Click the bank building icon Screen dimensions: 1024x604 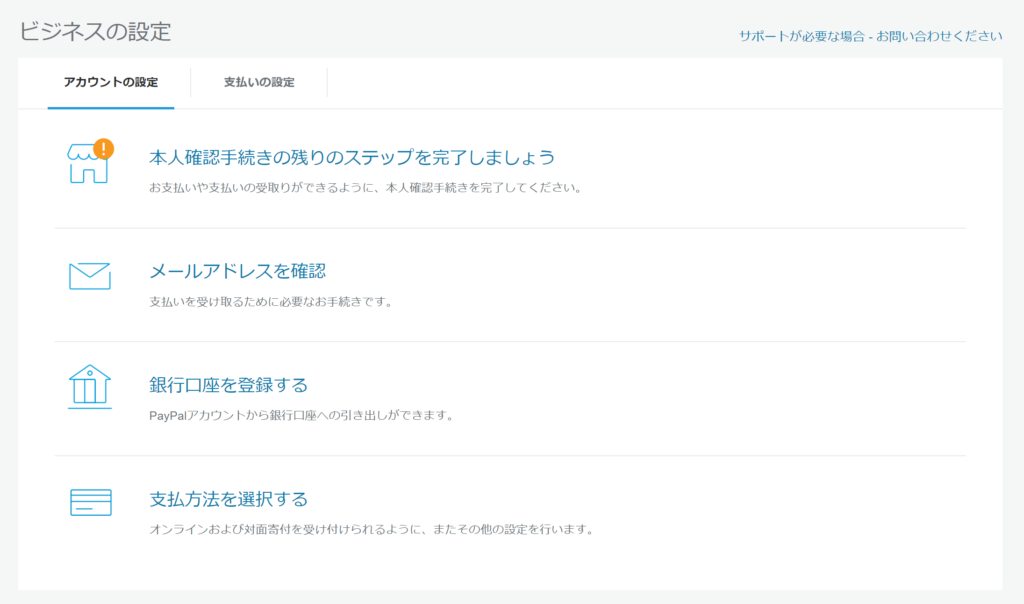coord(89,386)
